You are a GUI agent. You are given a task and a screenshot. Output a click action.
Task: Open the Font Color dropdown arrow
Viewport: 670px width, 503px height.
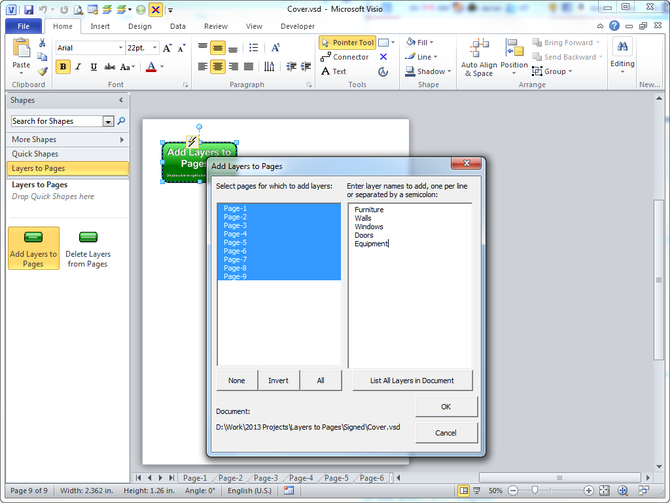(162, 67)
